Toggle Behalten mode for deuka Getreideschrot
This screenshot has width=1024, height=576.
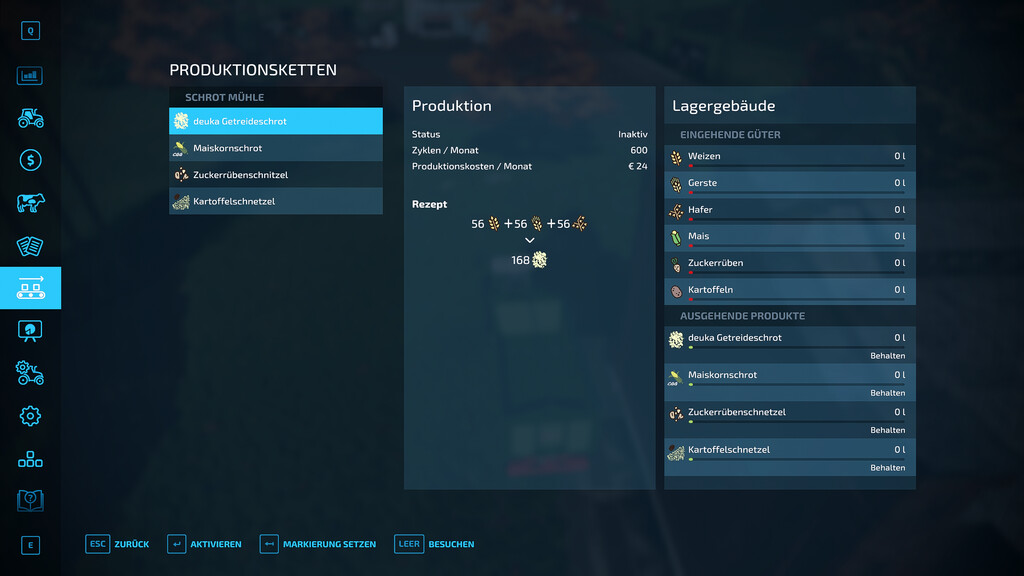pyautogui.click(x=887, y=356)
